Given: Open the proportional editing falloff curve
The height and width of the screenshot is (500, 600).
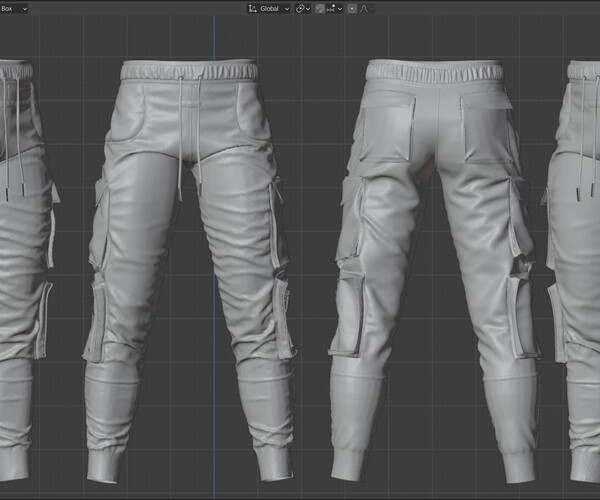Looking at the screenshot, I should pos(365,8).
